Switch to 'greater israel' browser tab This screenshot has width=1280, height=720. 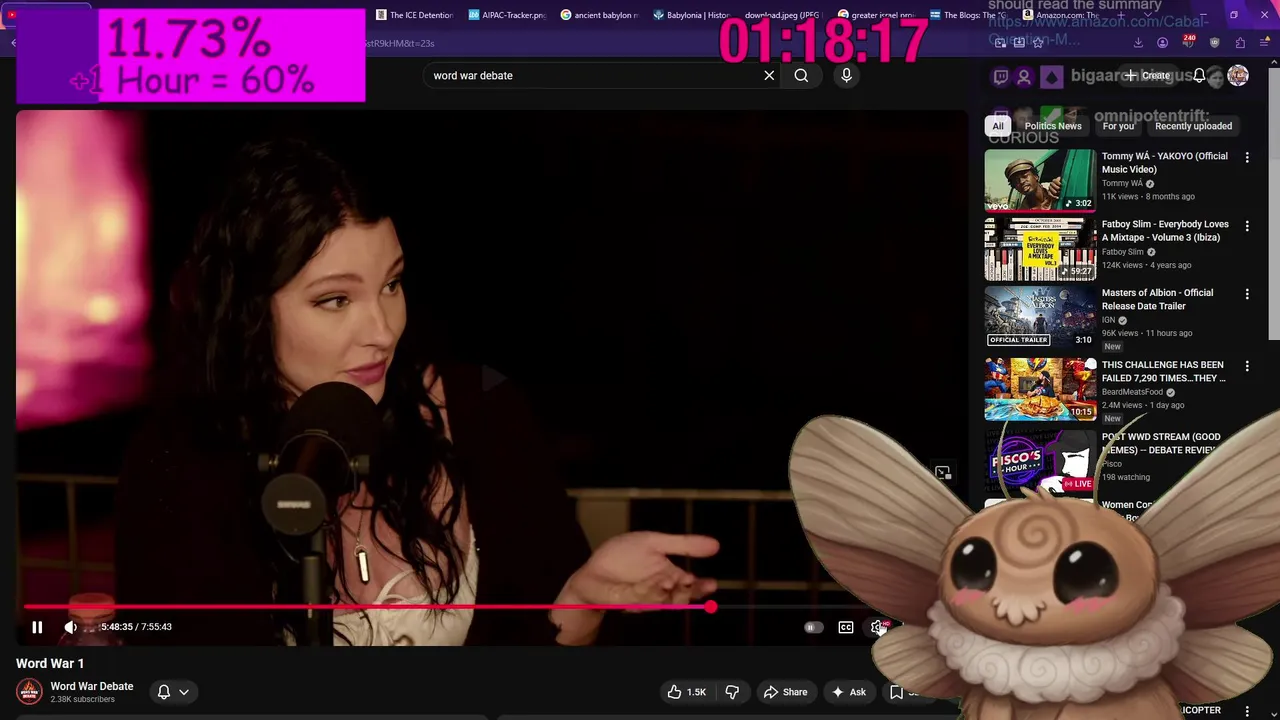point(875,15)
